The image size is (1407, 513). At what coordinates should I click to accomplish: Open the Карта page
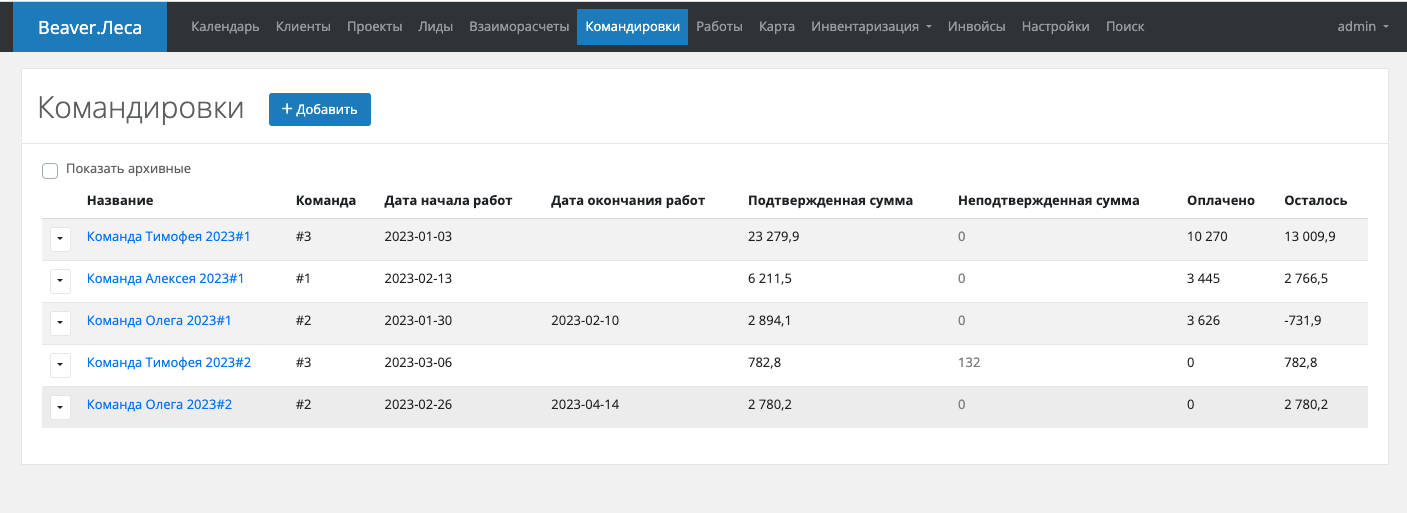(776, 27)
